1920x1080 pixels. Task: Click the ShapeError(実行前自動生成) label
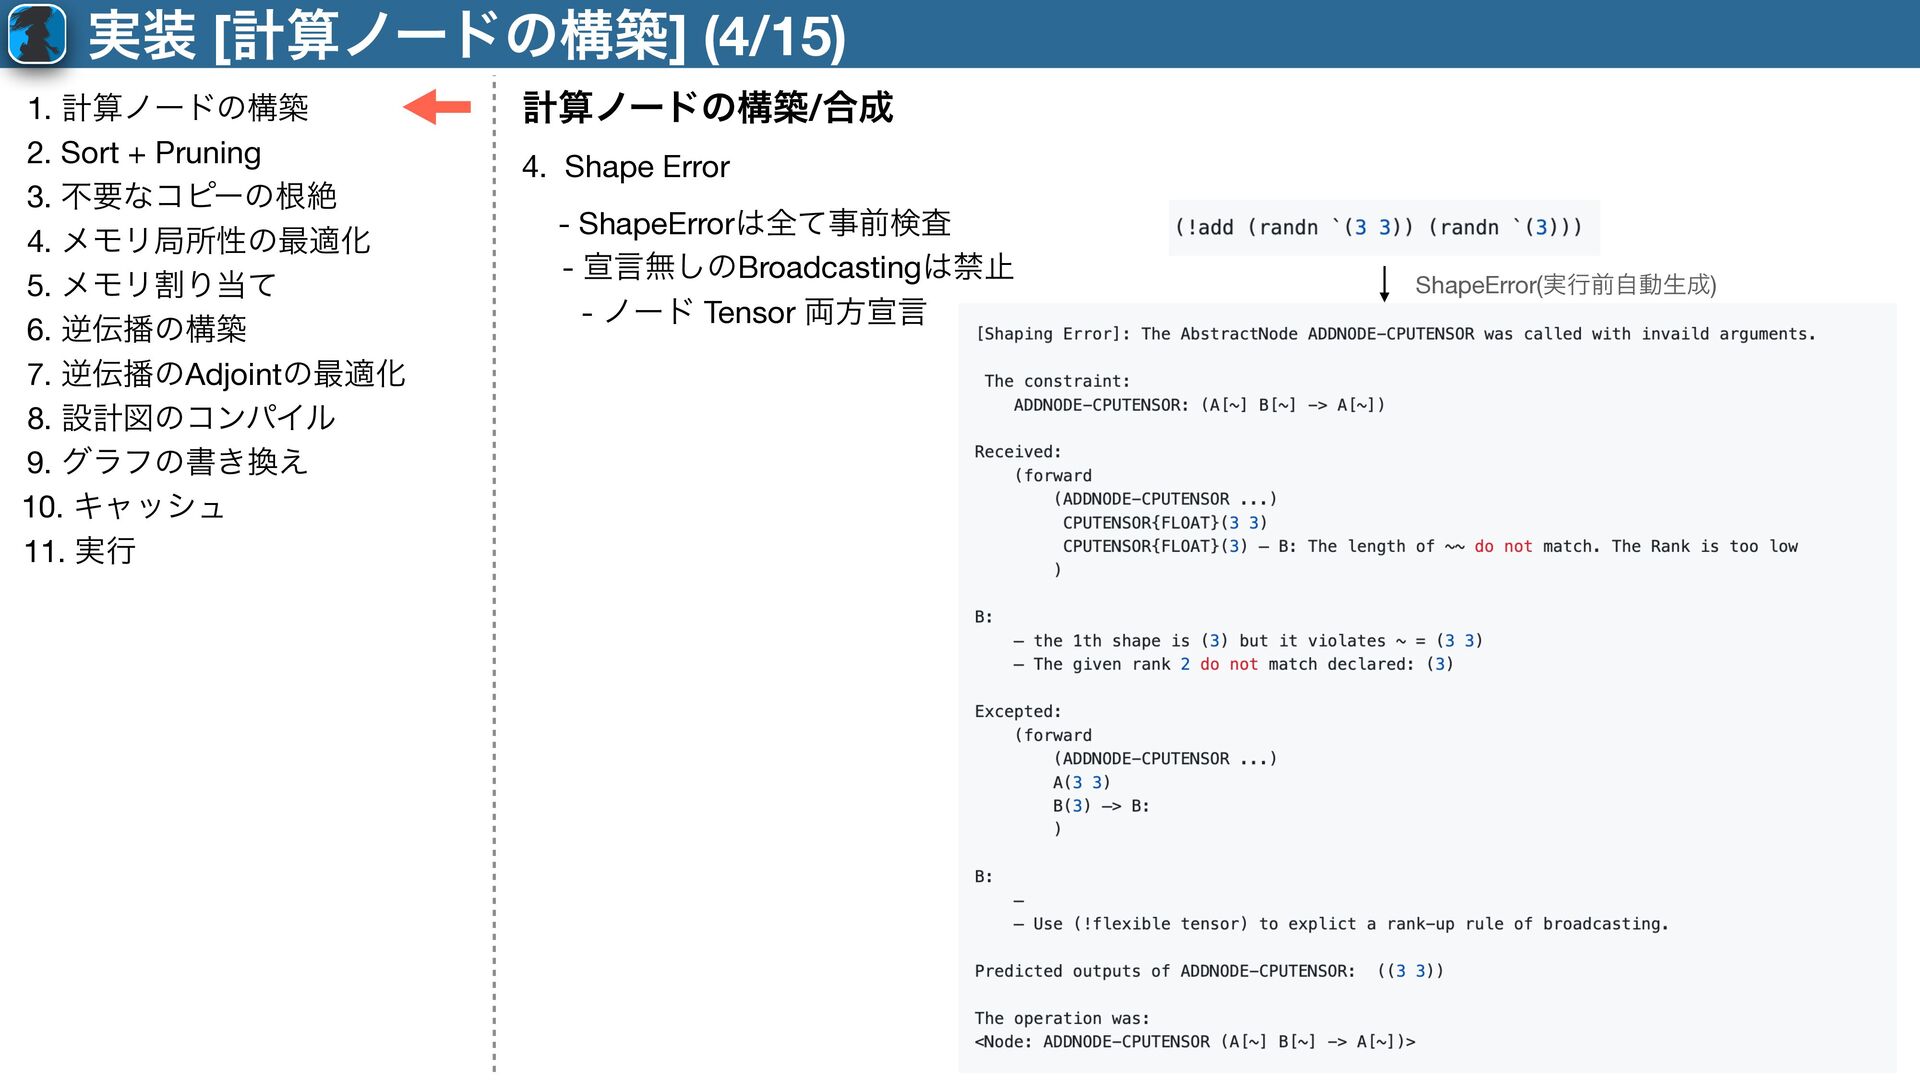pyautogui.click(x=1565, y=285)
